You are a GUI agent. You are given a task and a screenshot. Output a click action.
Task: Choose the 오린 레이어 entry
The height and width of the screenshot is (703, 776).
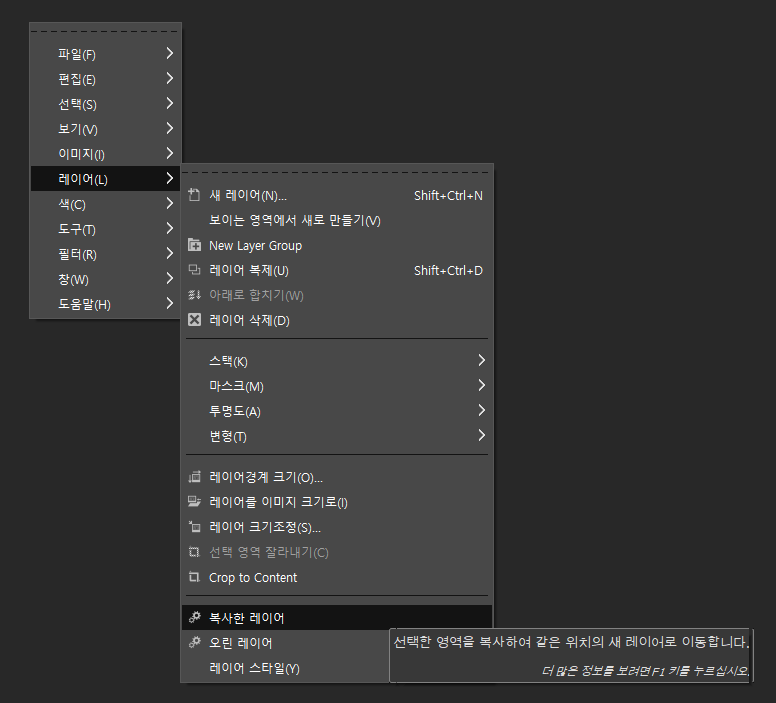tap(286, 643)
